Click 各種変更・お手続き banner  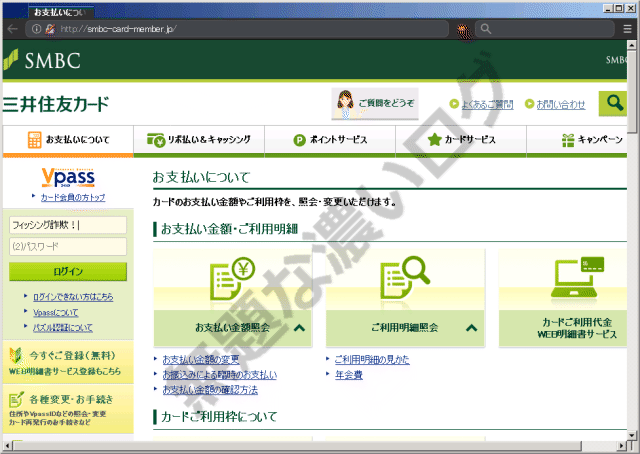(x=68, y=409)
